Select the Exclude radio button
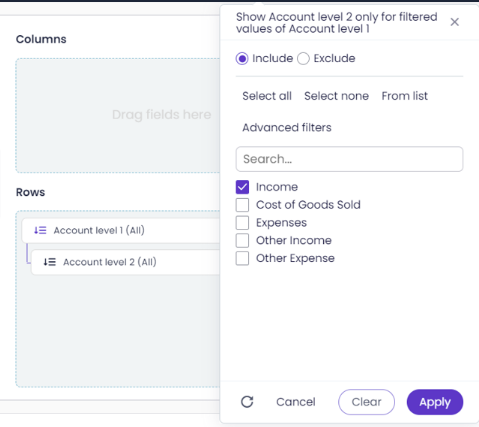 coord(303,59)
